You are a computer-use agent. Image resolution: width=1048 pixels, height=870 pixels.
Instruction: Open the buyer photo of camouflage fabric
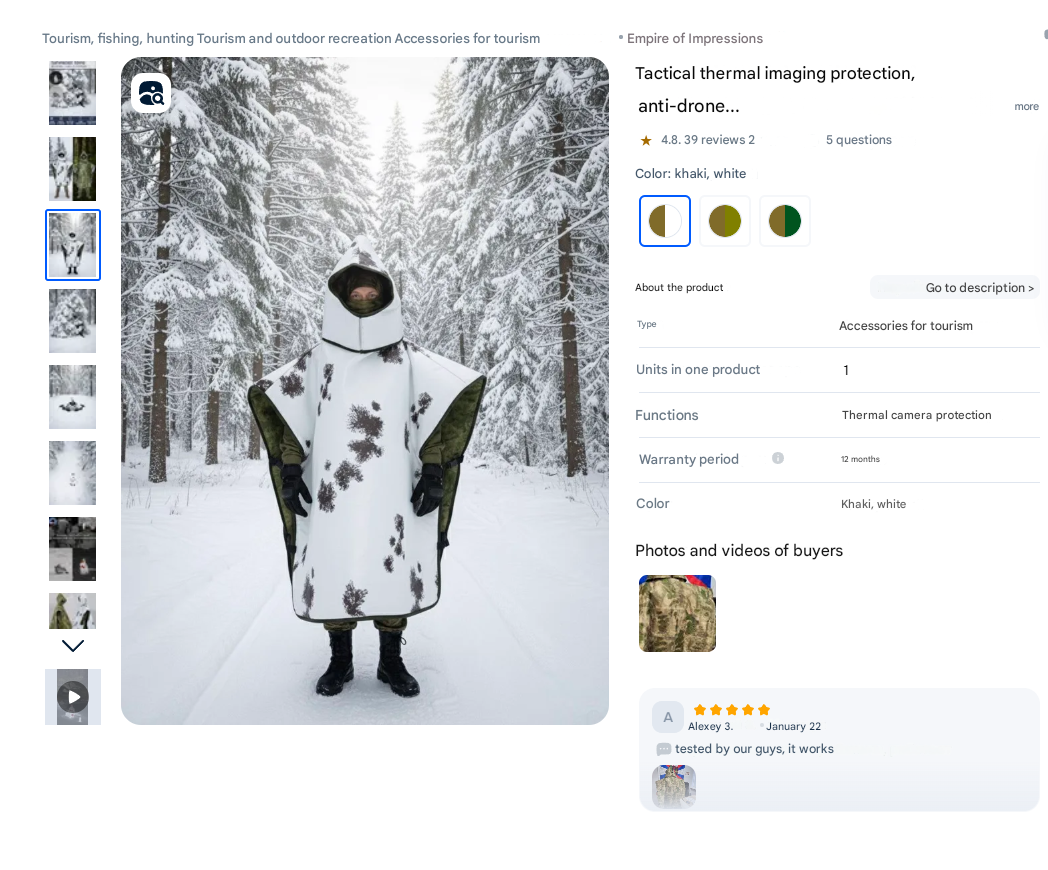coord(678,613)
